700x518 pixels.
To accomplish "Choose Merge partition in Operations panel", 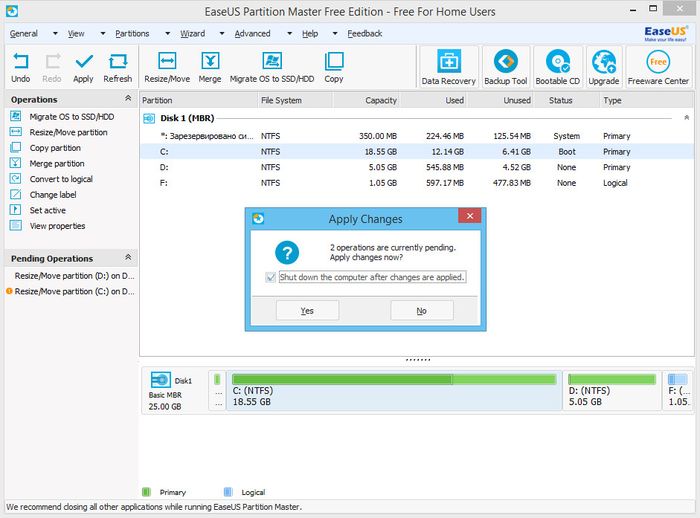I will (x=47, y=163).
